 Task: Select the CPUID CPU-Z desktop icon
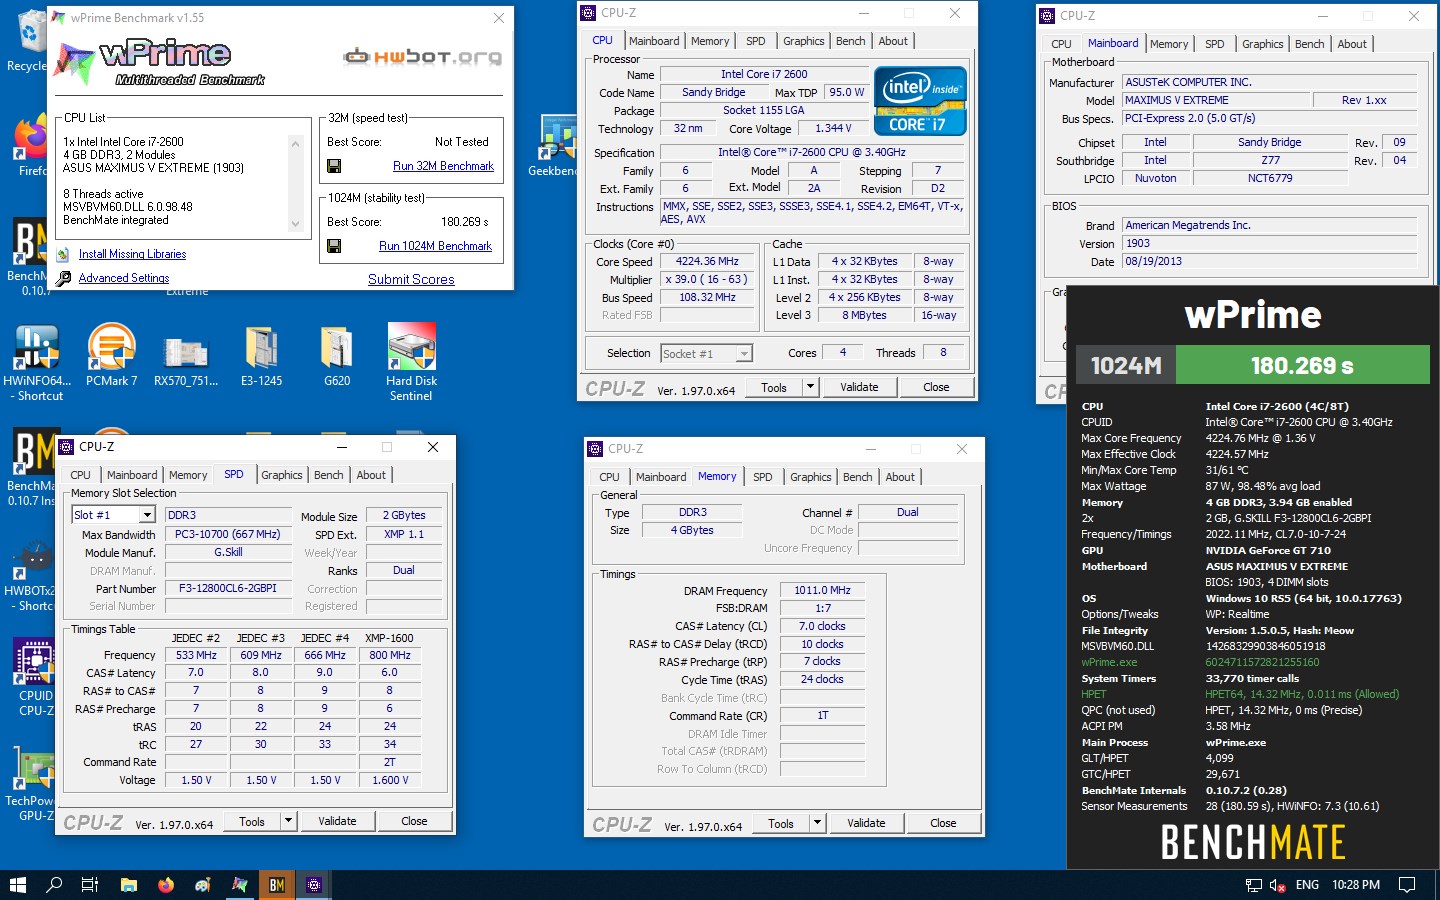point(33,678)
